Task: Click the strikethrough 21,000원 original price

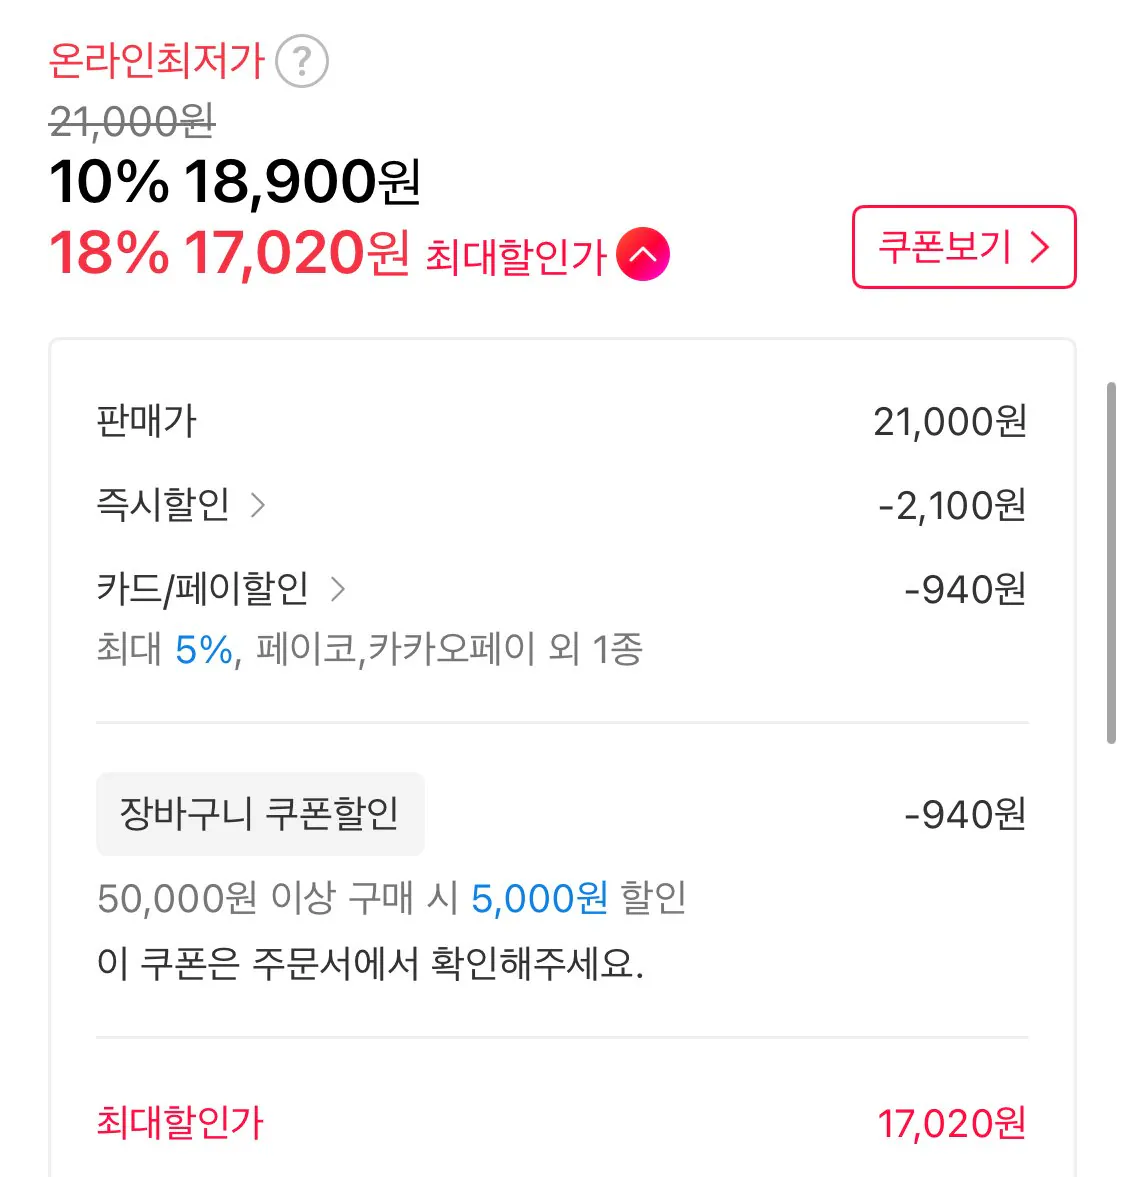Action: point(132,122)
